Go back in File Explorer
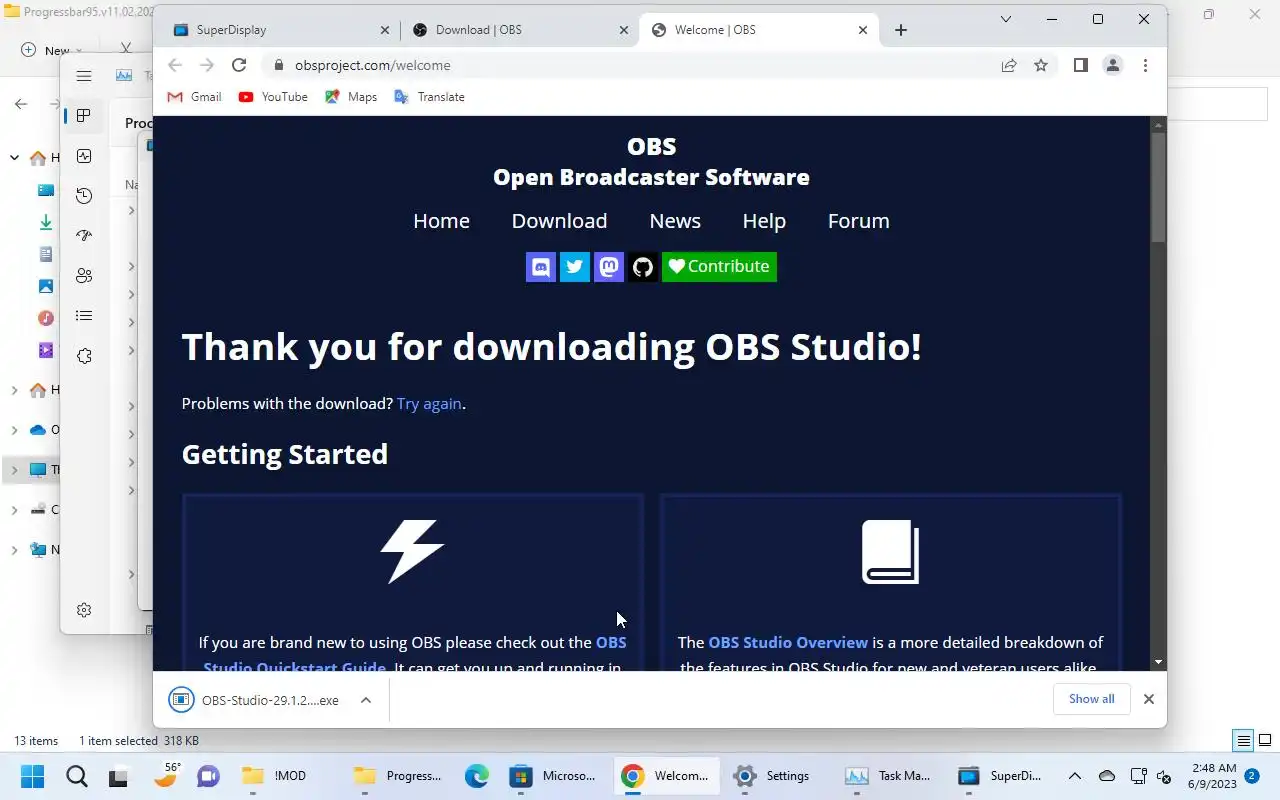This screenshot has height=800, width=1280. (21, 103)
